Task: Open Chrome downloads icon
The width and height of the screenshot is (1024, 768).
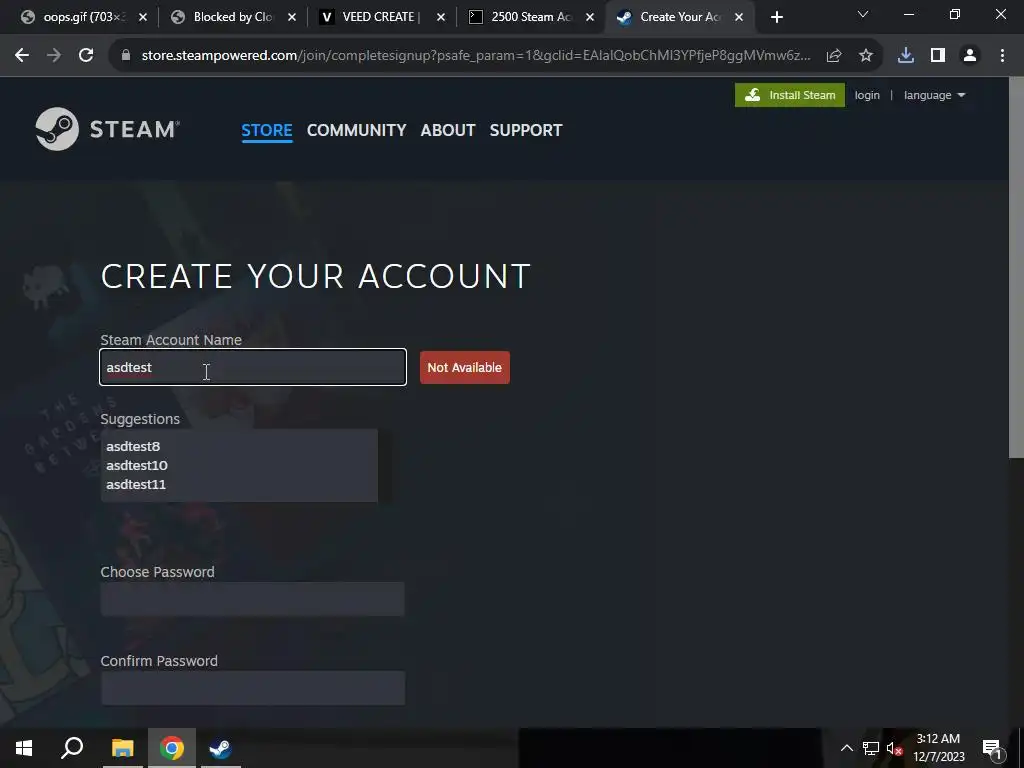Action: [905, 56]
